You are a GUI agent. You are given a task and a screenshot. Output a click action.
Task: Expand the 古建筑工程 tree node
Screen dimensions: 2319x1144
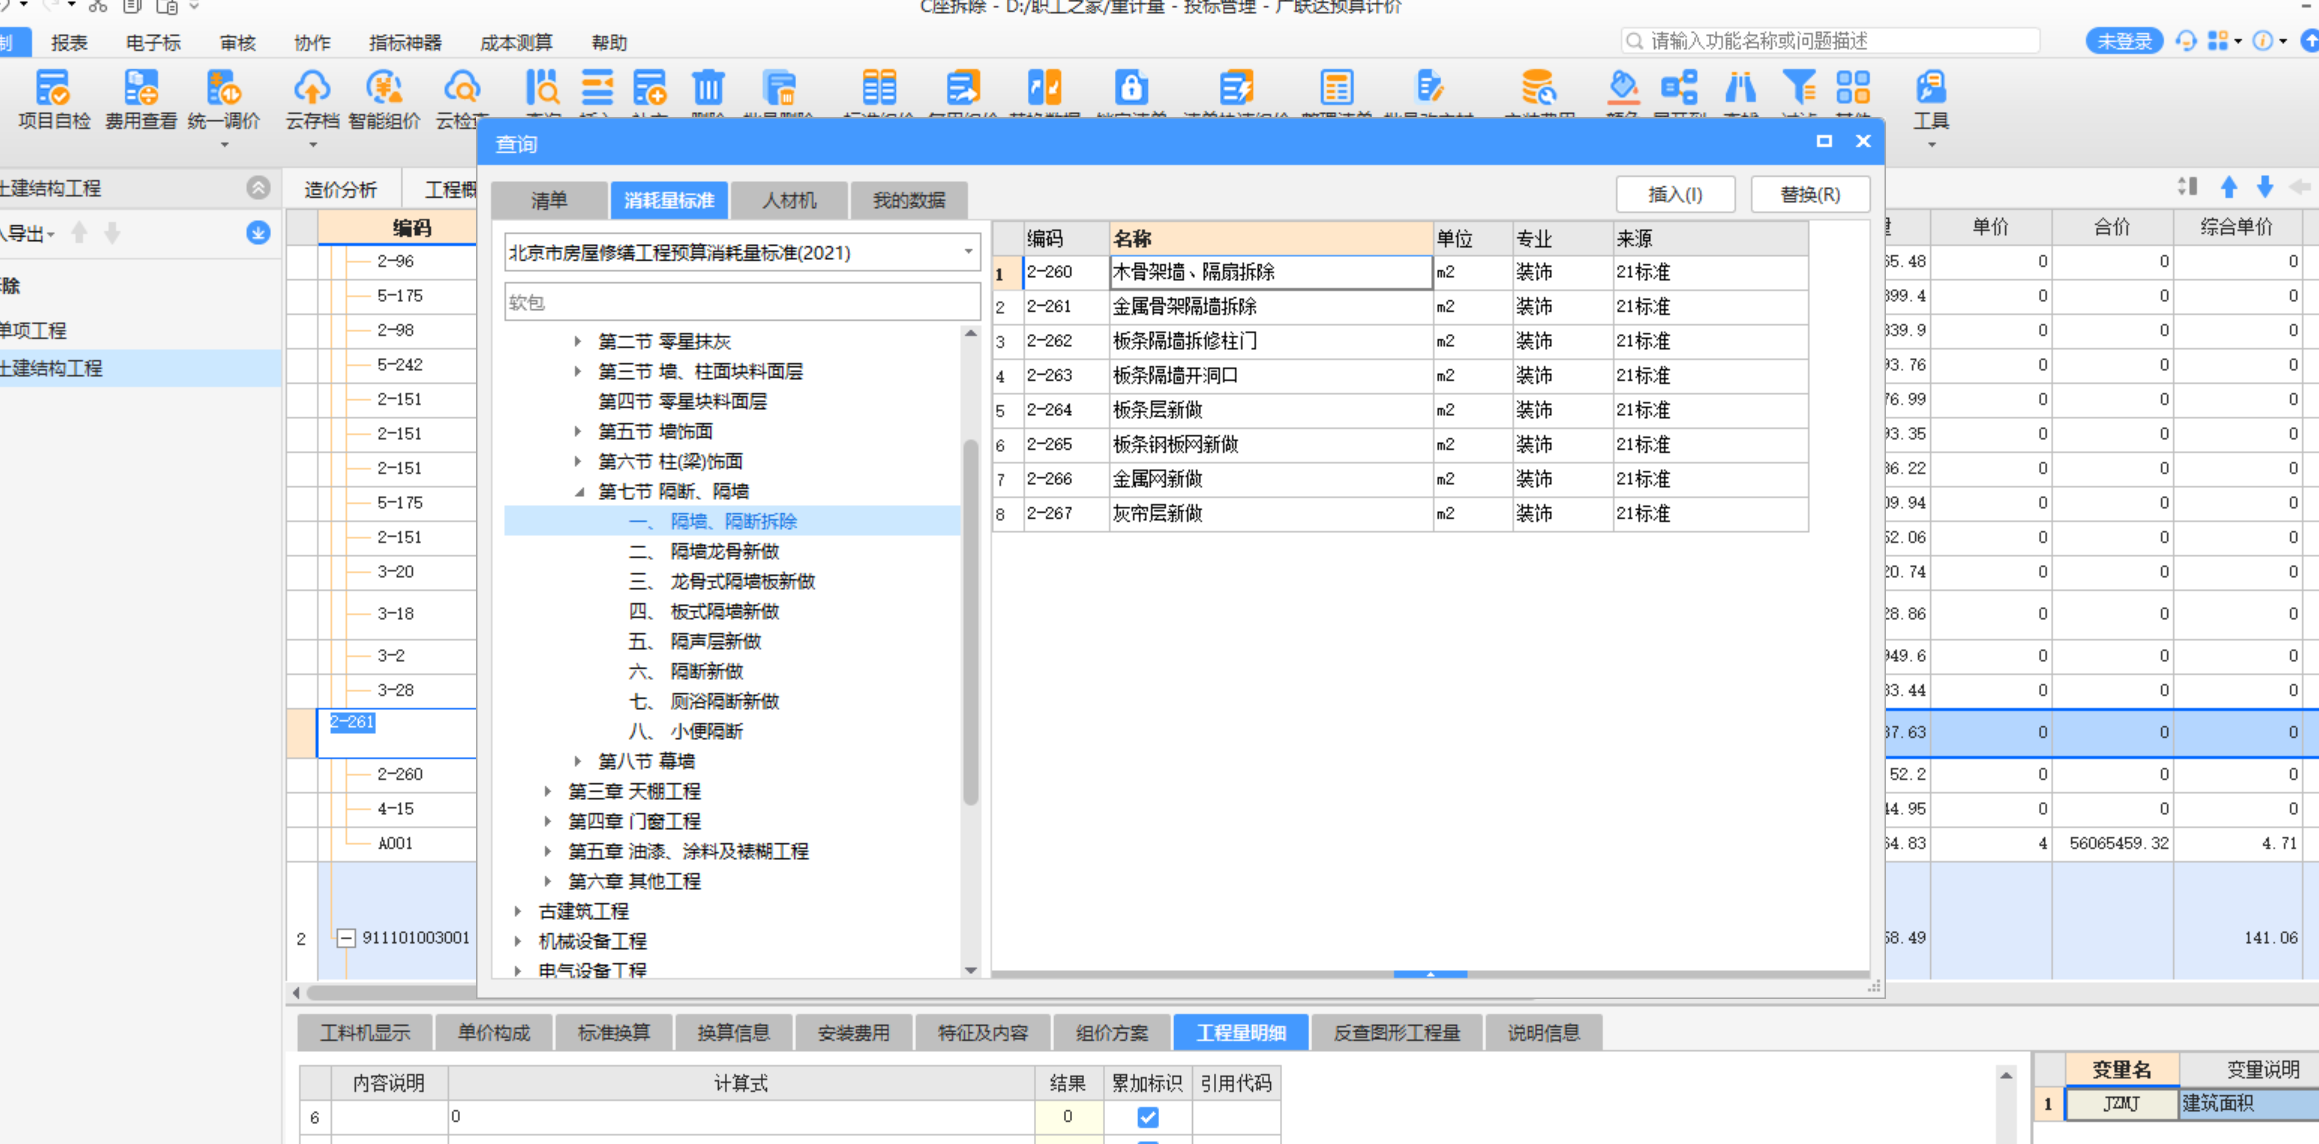(518, 912)
